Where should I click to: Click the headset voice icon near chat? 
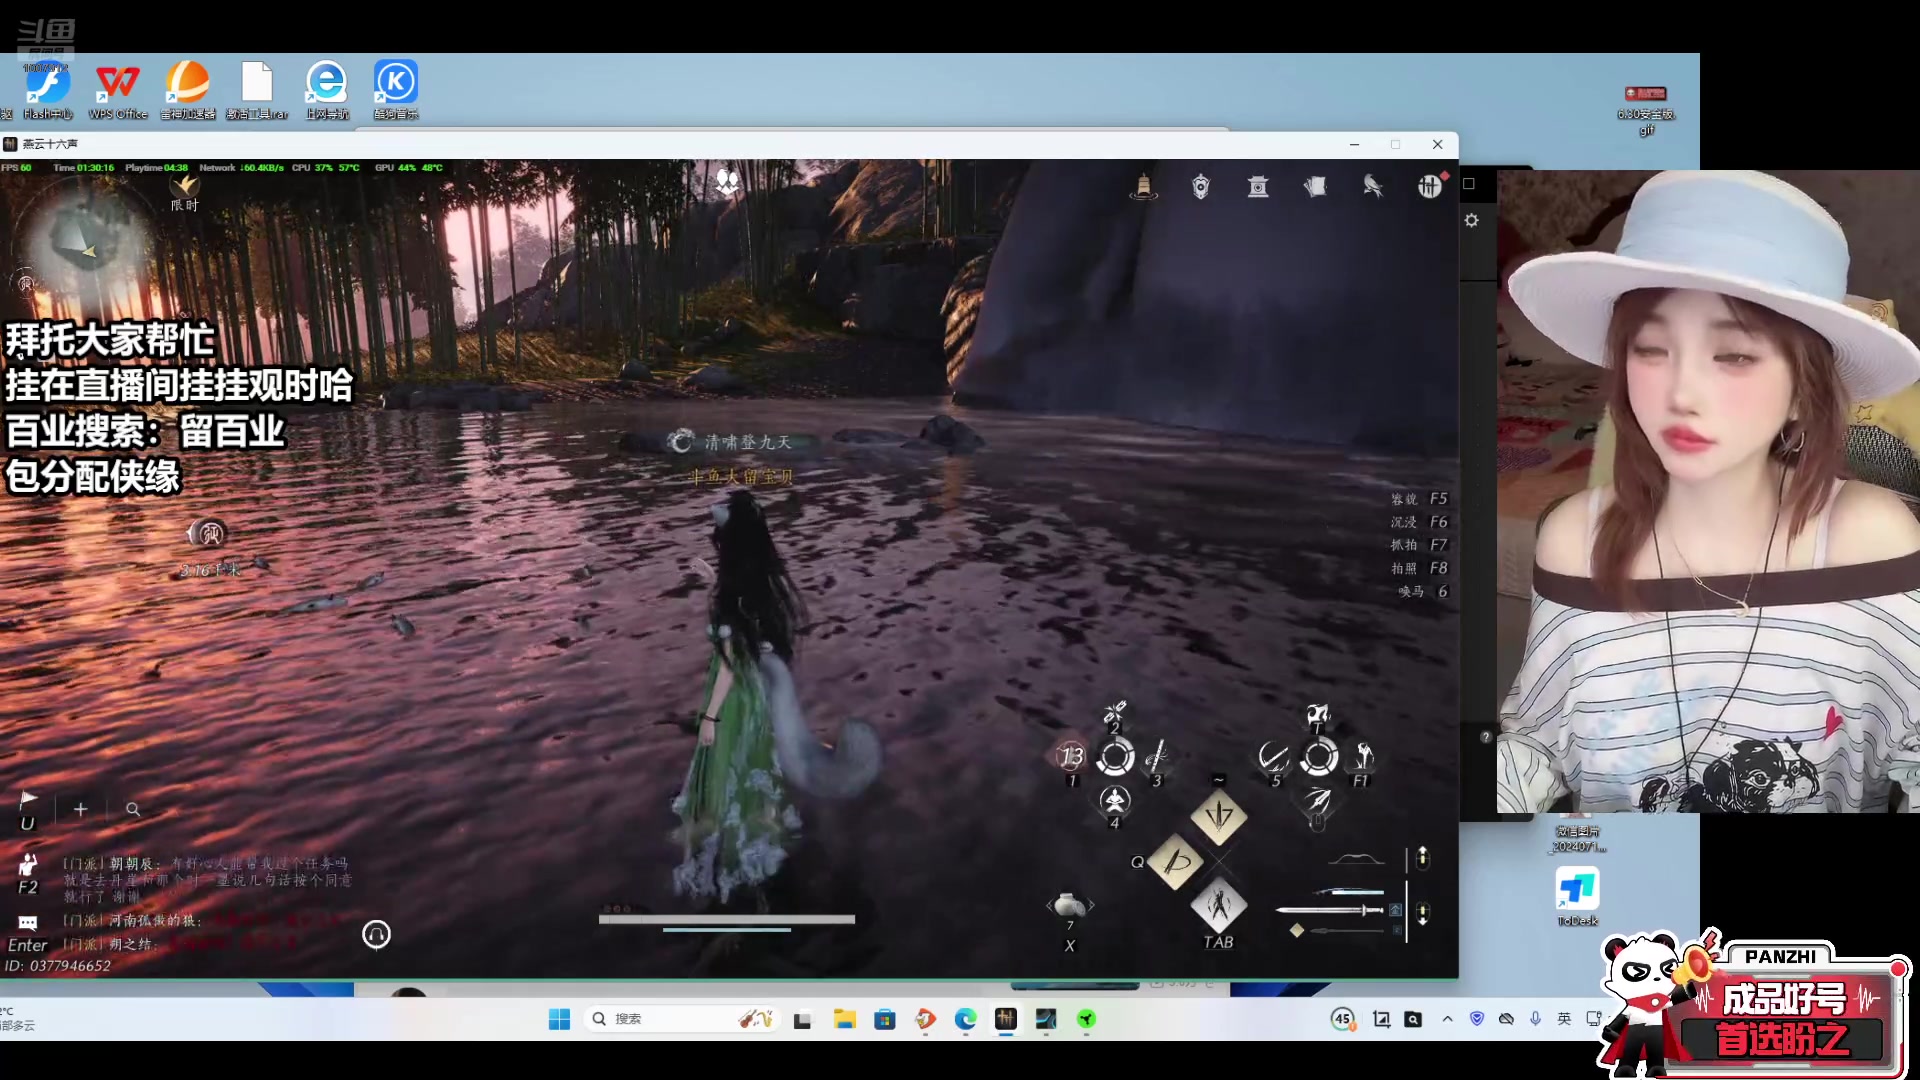point(376,934)
